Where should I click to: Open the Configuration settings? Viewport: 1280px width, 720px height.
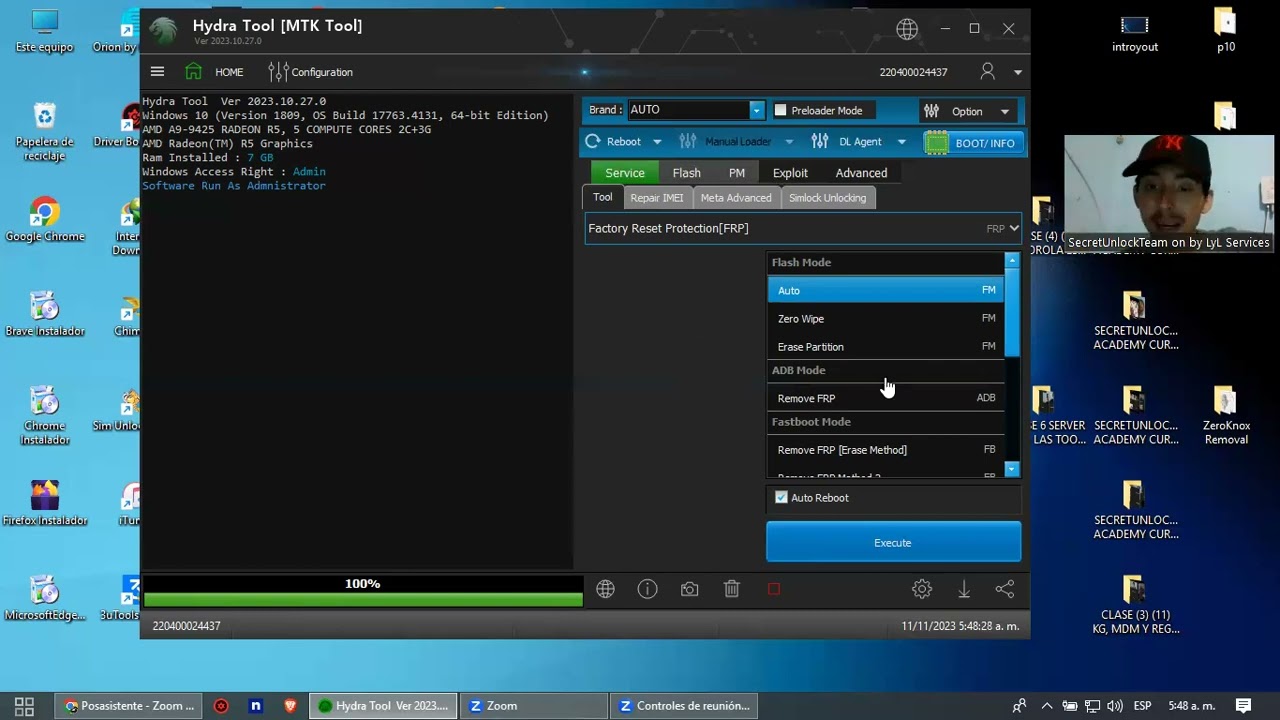click(x=310, y=72)
